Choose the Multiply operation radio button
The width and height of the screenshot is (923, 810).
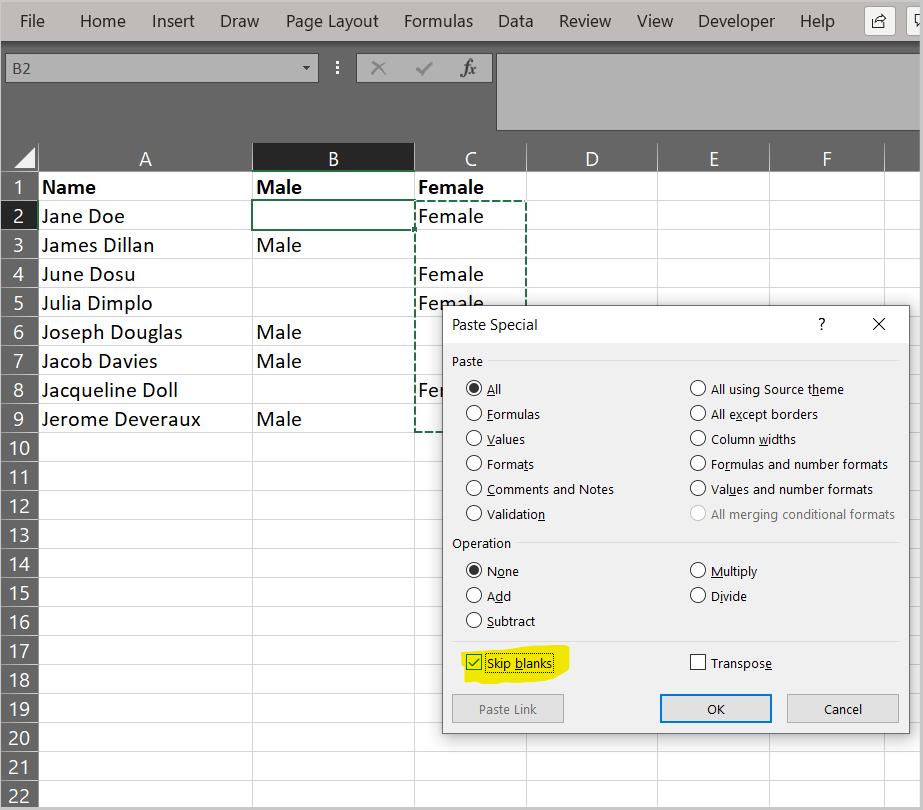[x=698, y=570]
